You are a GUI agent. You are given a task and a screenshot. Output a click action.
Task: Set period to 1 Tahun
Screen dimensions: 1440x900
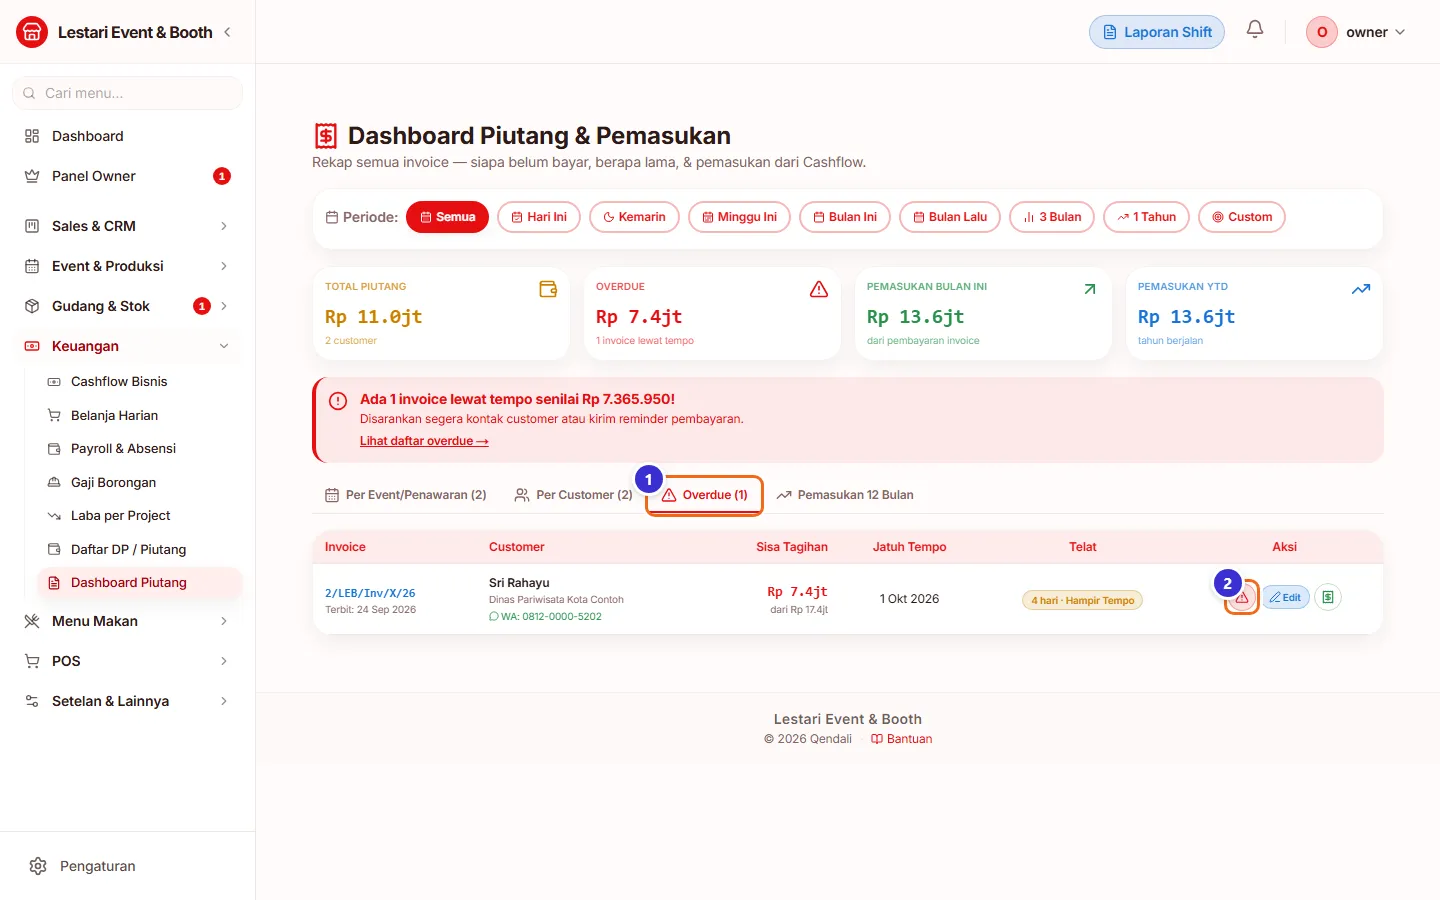tap(1146, 217)
